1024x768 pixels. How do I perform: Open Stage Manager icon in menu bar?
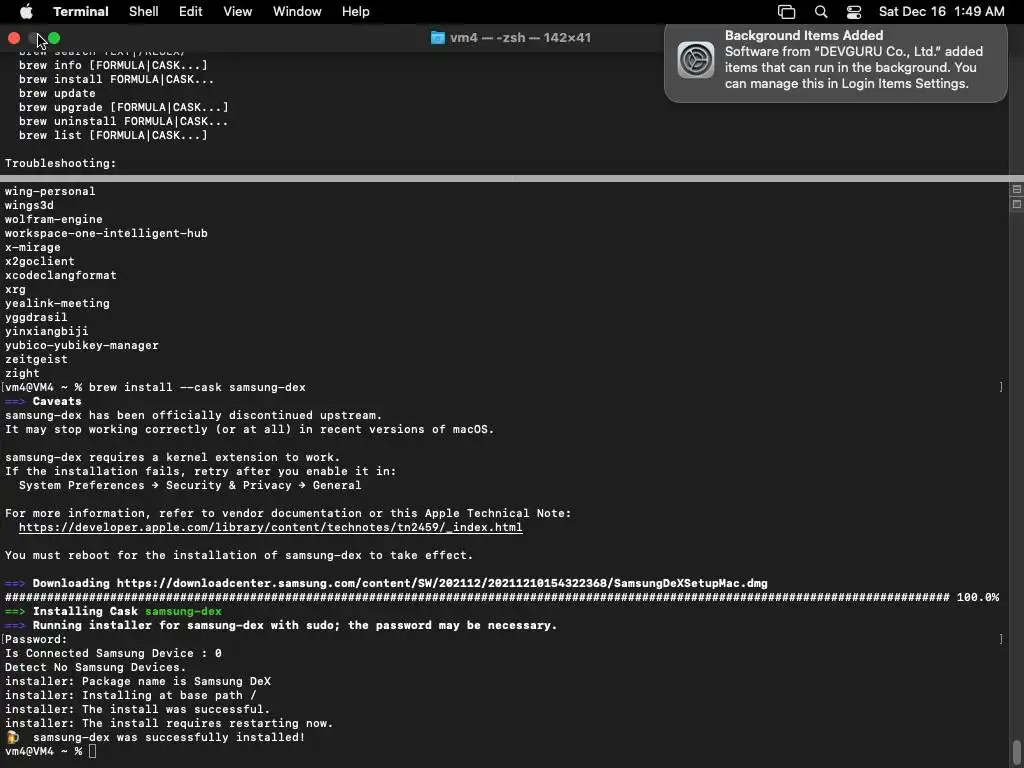click(786, 11)
